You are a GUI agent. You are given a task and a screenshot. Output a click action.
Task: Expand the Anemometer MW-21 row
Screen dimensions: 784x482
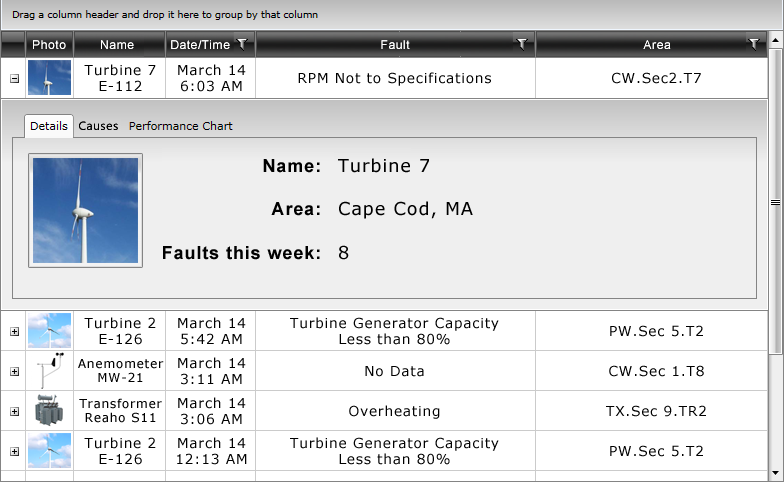pos(14,372)
